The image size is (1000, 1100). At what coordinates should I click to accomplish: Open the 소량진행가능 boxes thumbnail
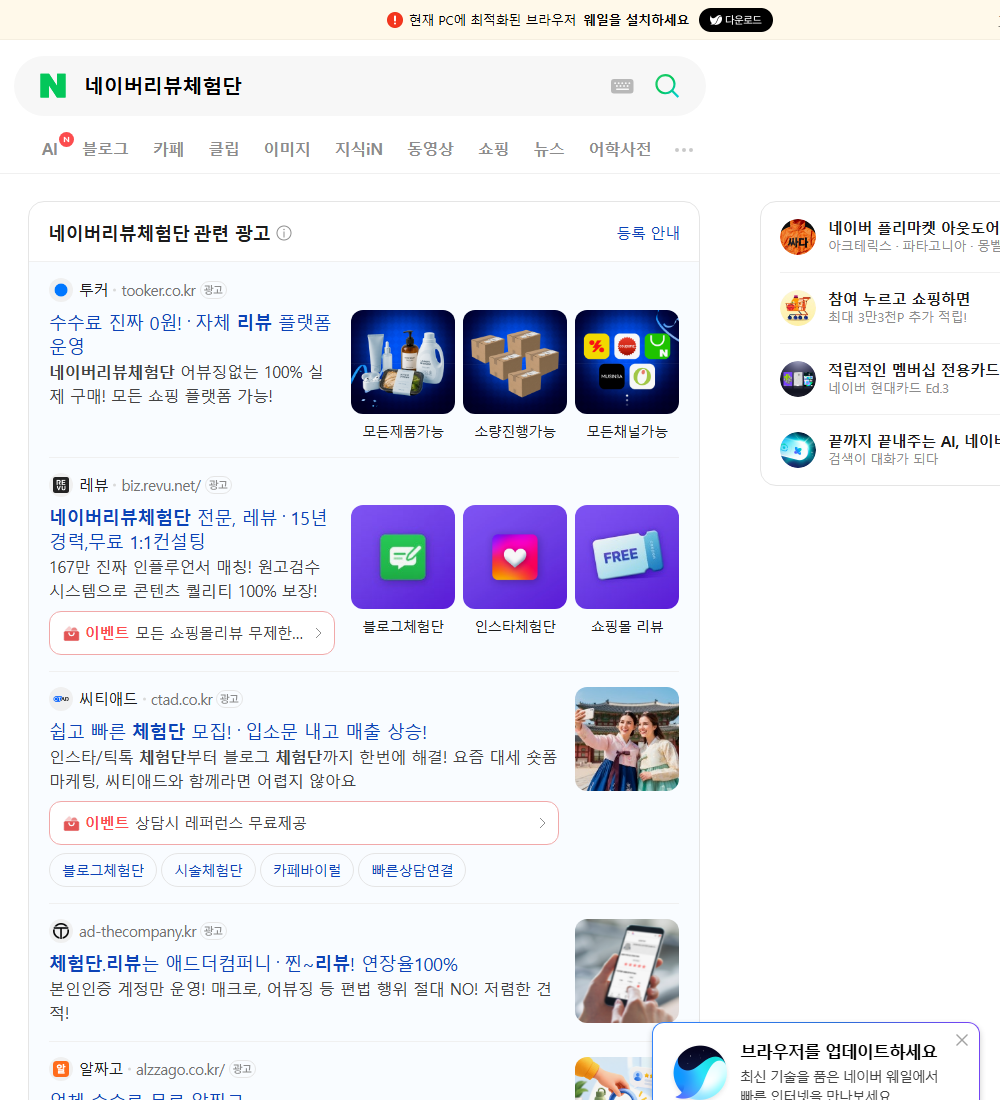pyautogui.click(x=515, y=362)
